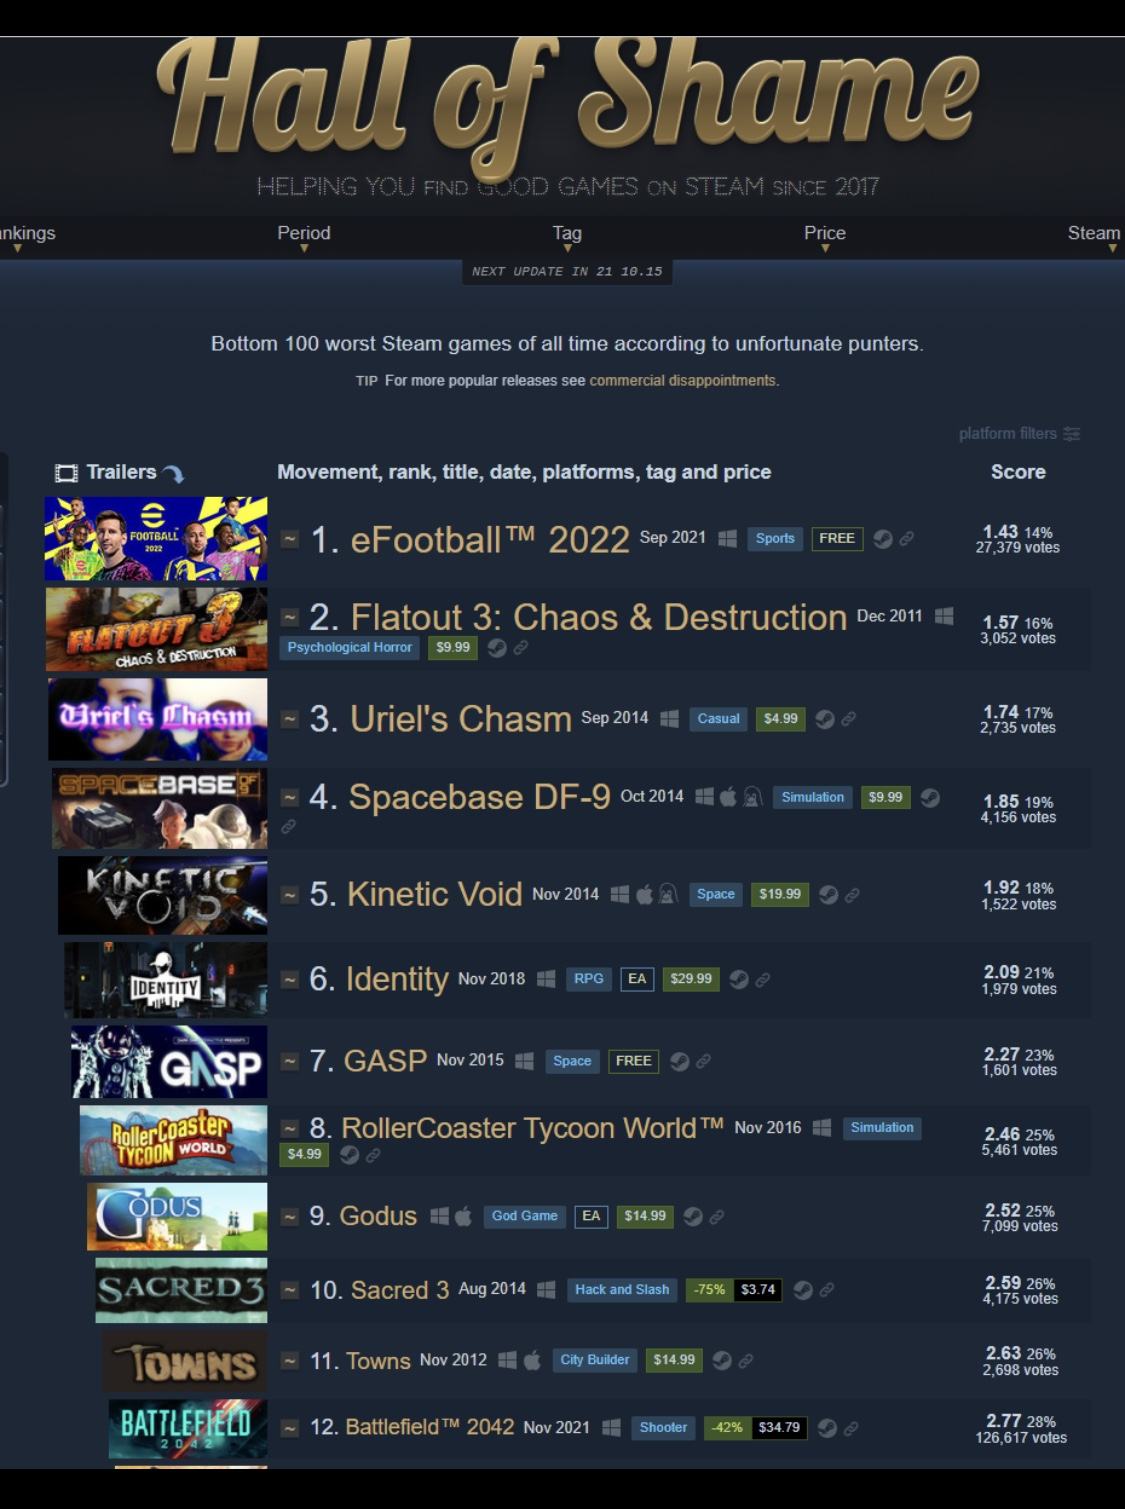The width and height of the screenshot is (1125, 1509).
Task: Open the Flatout 3 trailer thumbnail
Action: click(x=156, y=629)
